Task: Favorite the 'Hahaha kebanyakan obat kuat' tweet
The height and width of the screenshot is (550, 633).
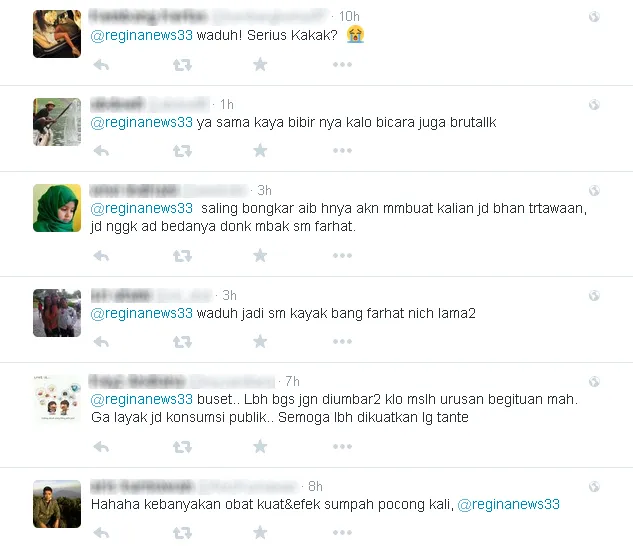Action: tap(260, 533)
